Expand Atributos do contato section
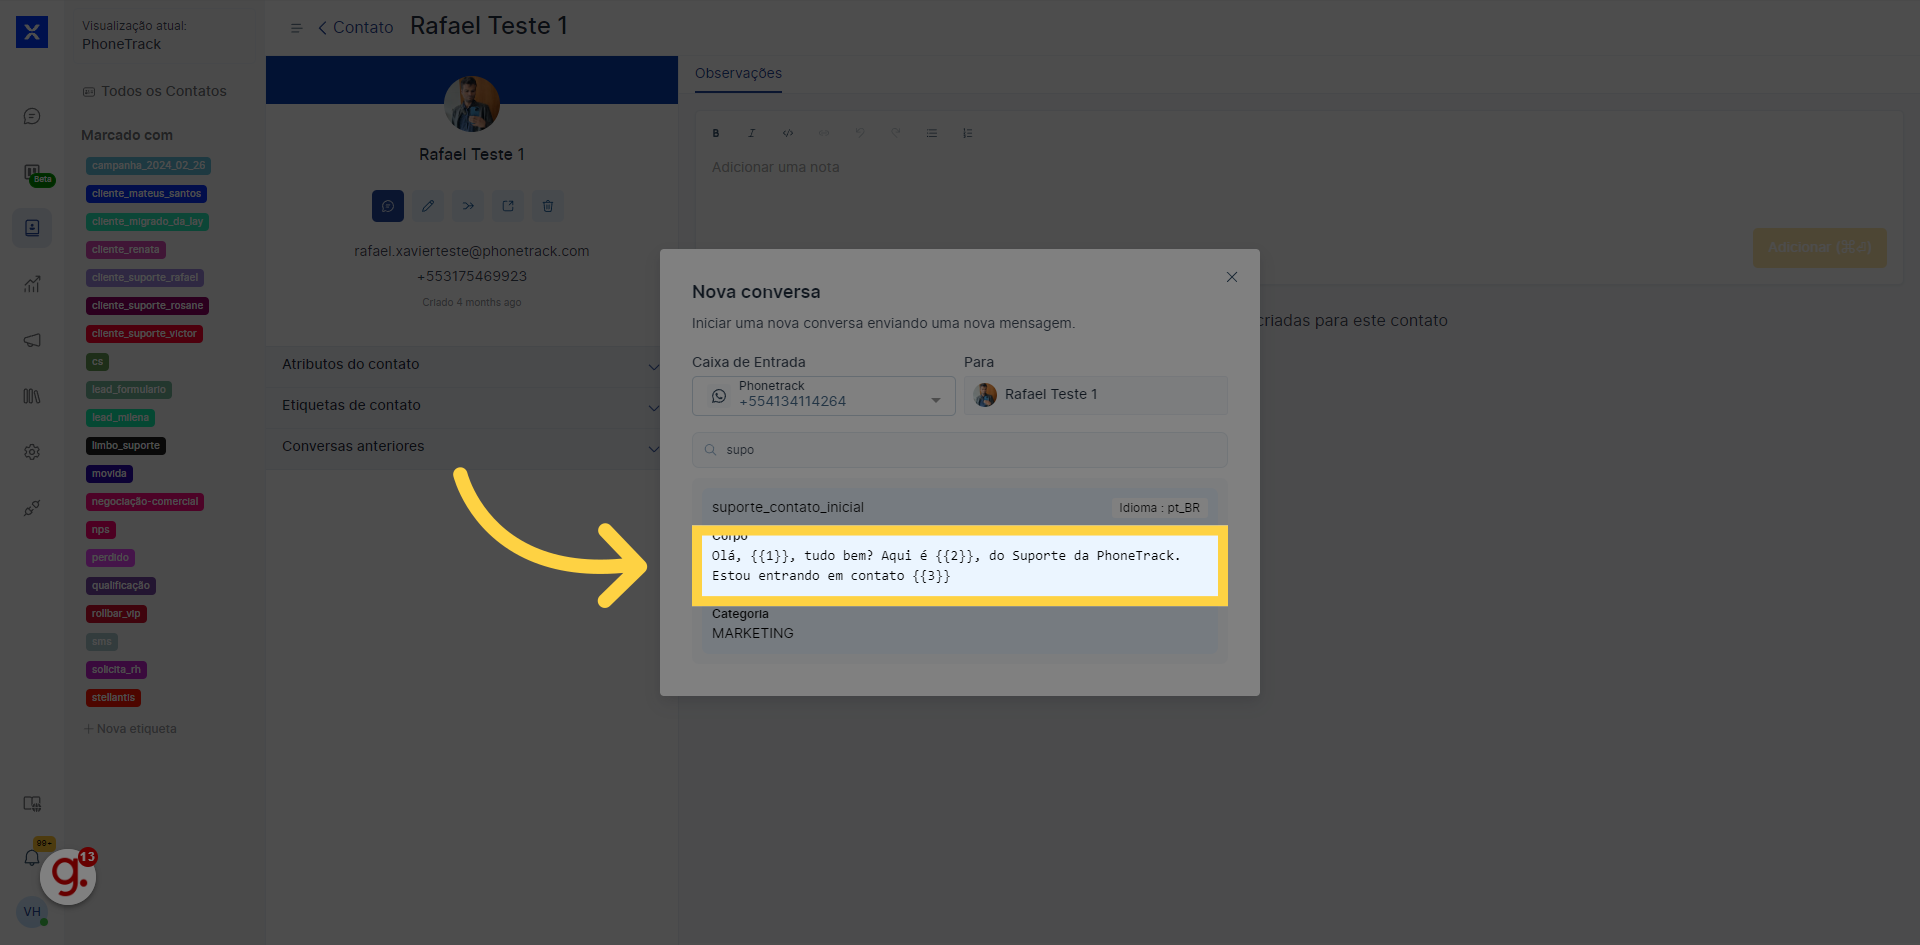 [x=472, y=364]
